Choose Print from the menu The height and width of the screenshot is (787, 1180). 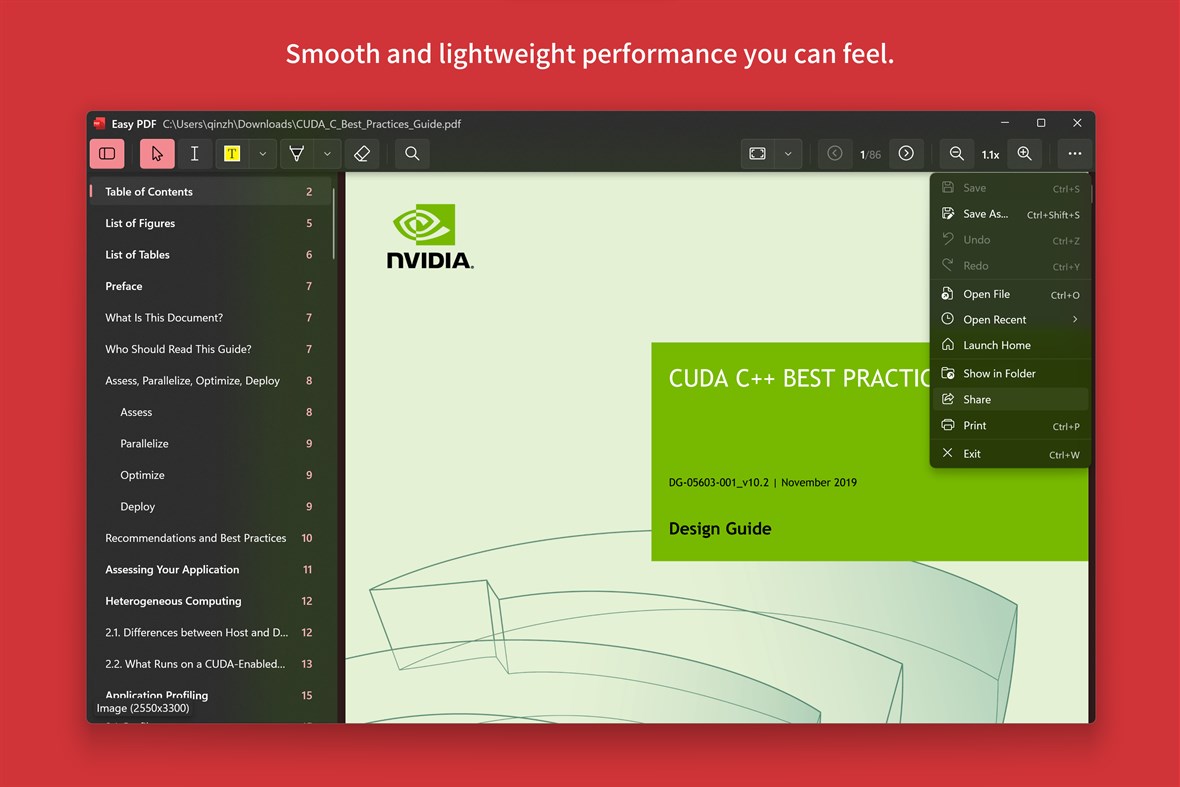1010,426
